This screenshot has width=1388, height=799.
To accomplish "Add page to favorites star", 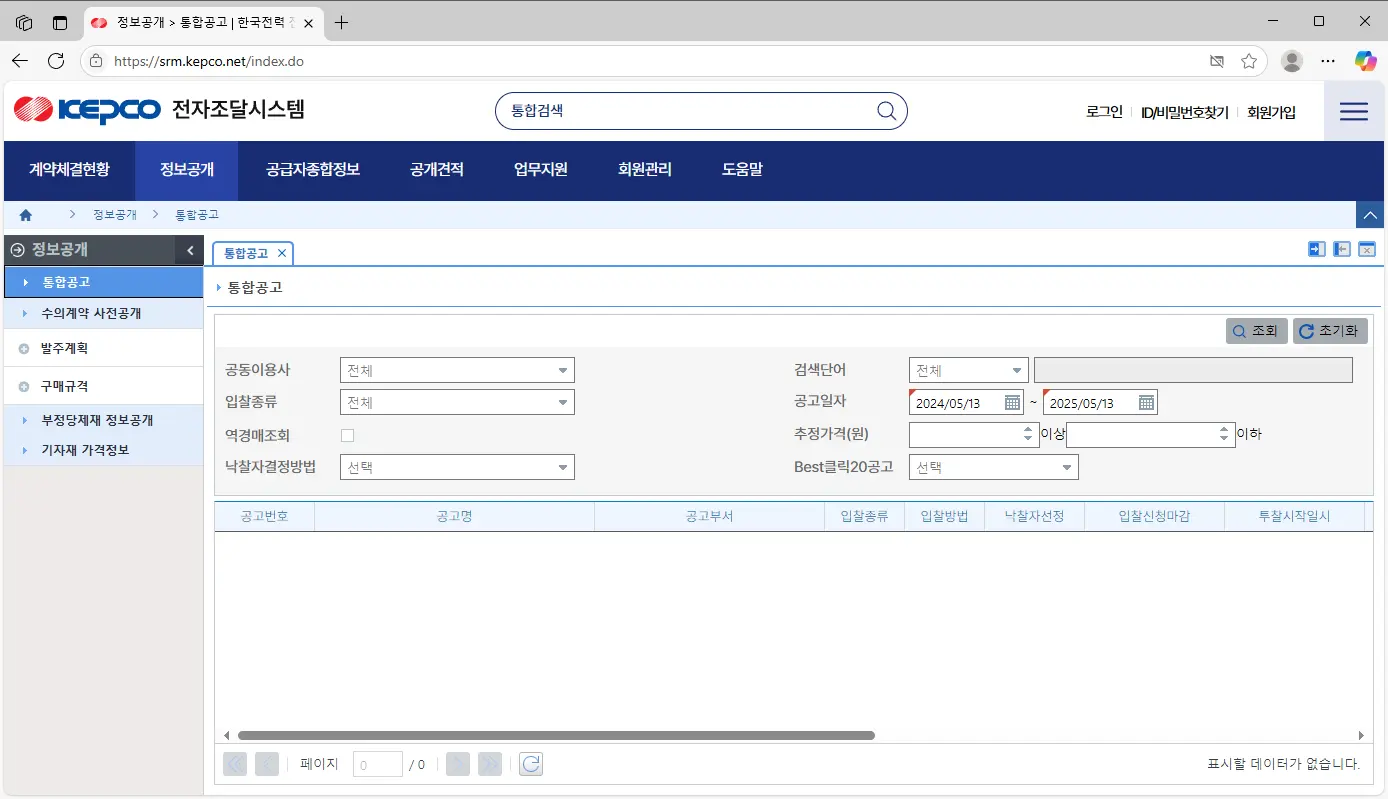I will pos(1249,61).
